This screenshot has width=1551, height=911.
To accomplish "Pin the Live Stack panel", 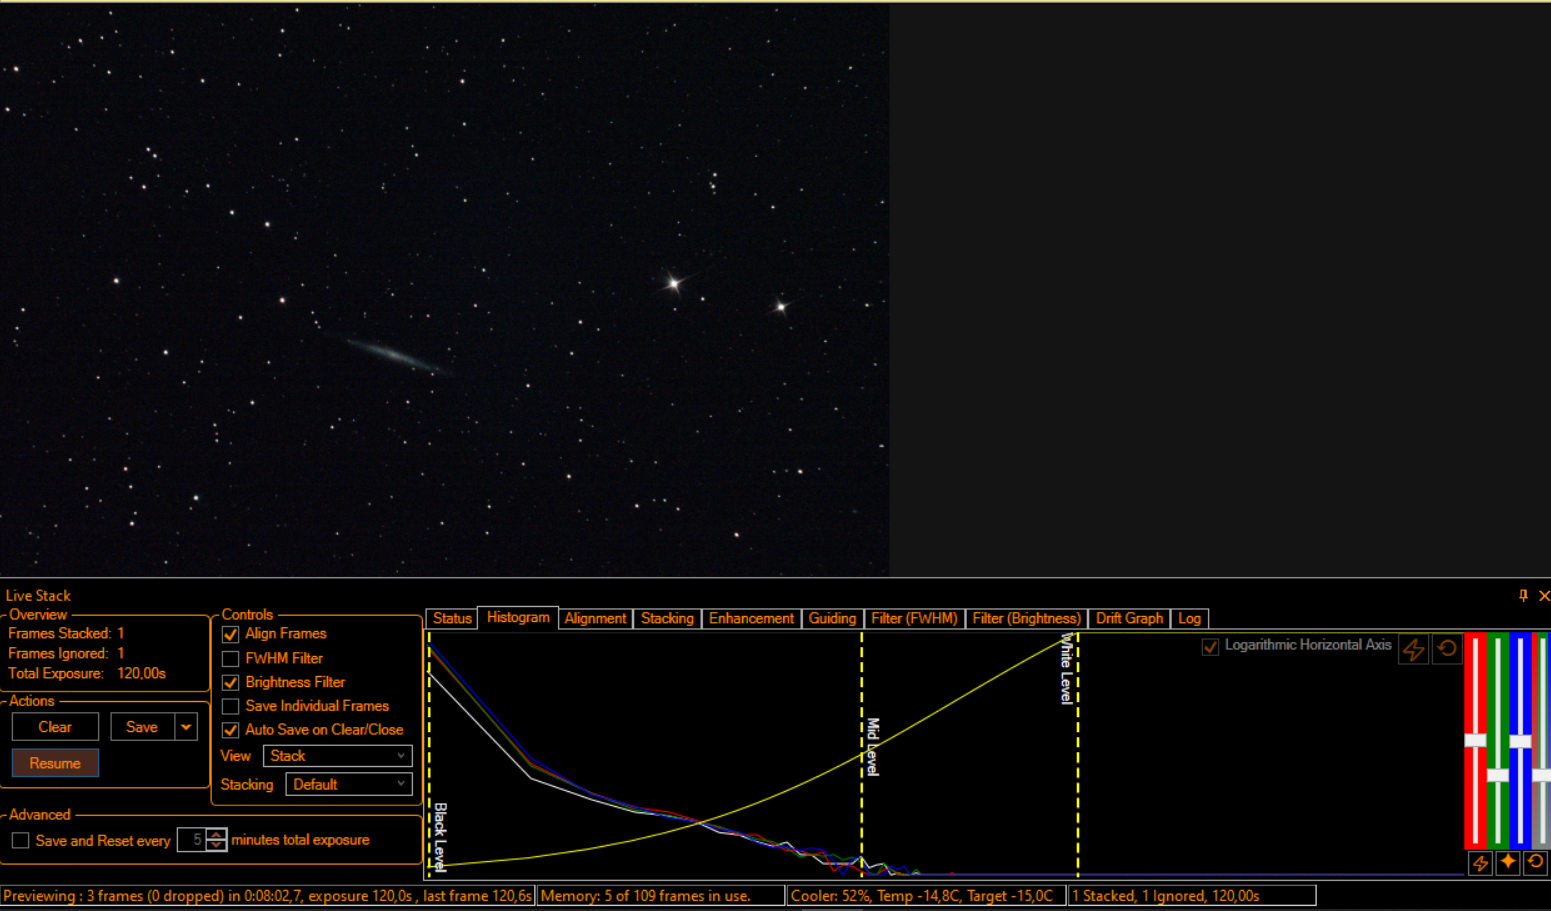I will click(x=1523, y=595).
